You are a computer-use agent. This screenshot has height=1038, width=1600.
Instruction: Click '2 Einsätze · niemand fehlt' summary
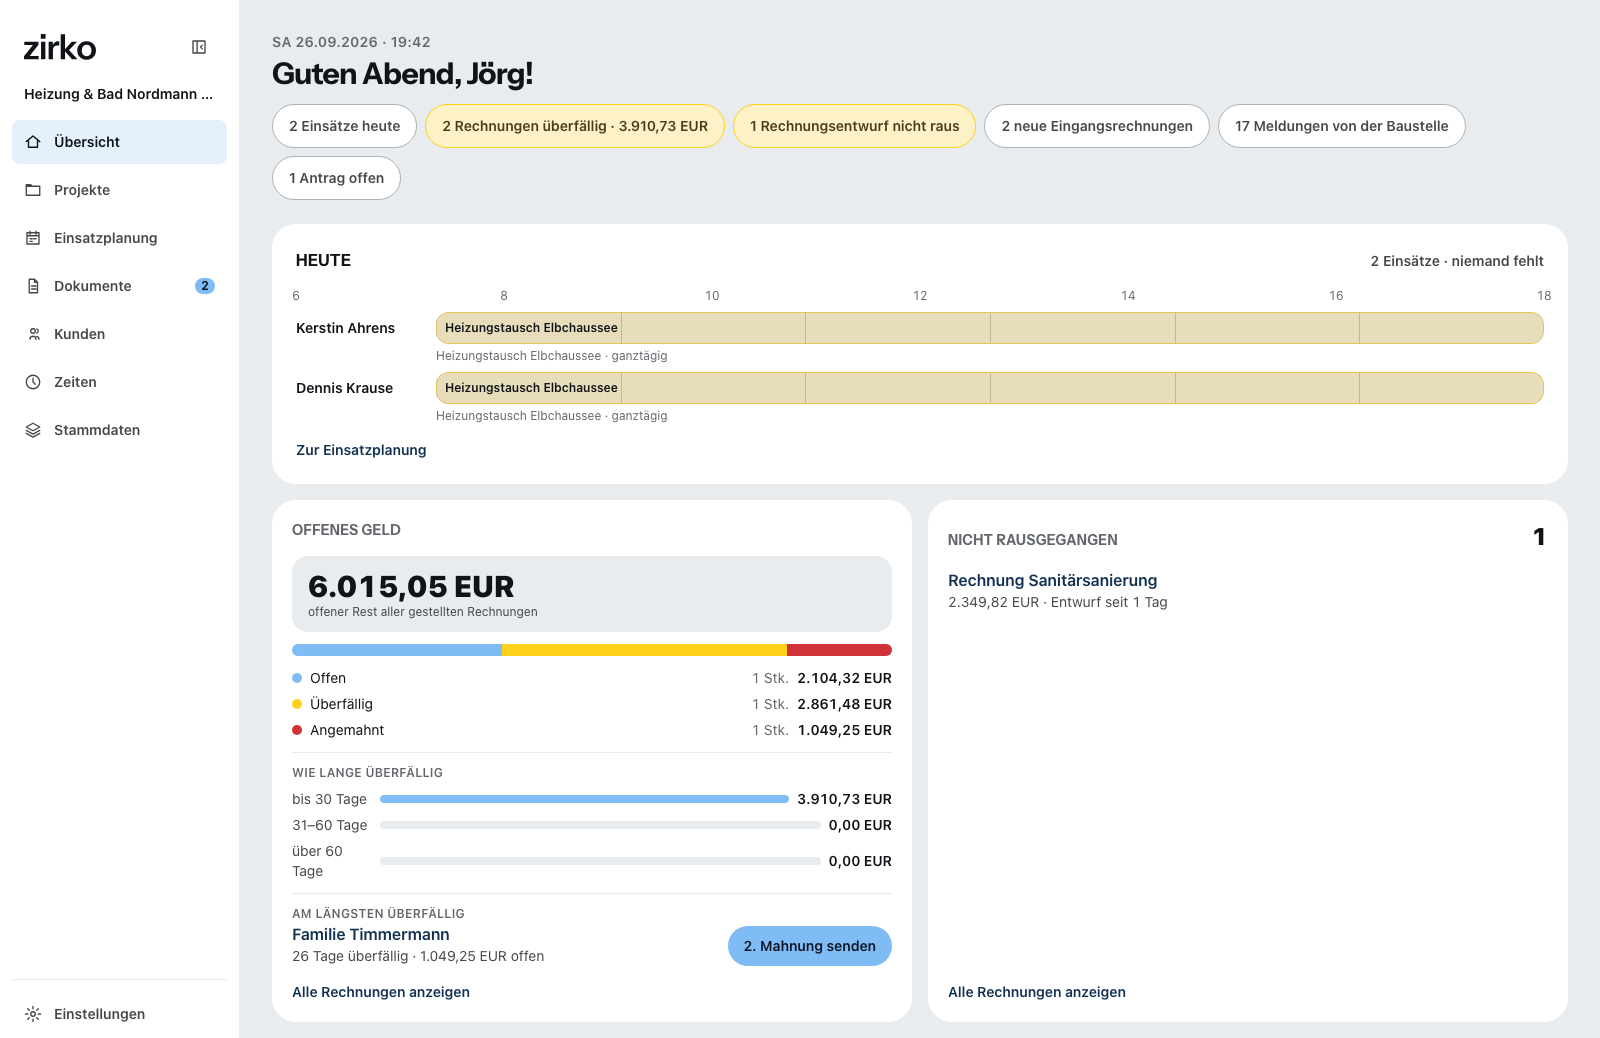point(1457,261)
